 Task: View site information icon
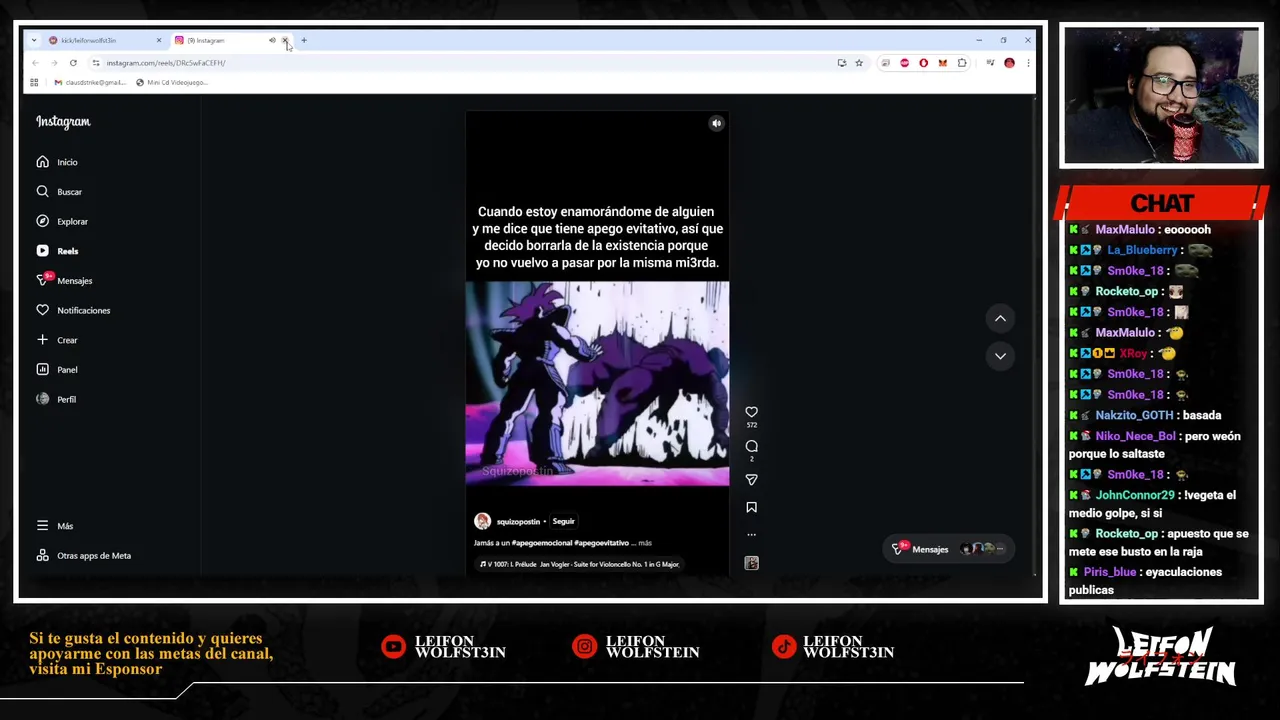pos(95,63)
